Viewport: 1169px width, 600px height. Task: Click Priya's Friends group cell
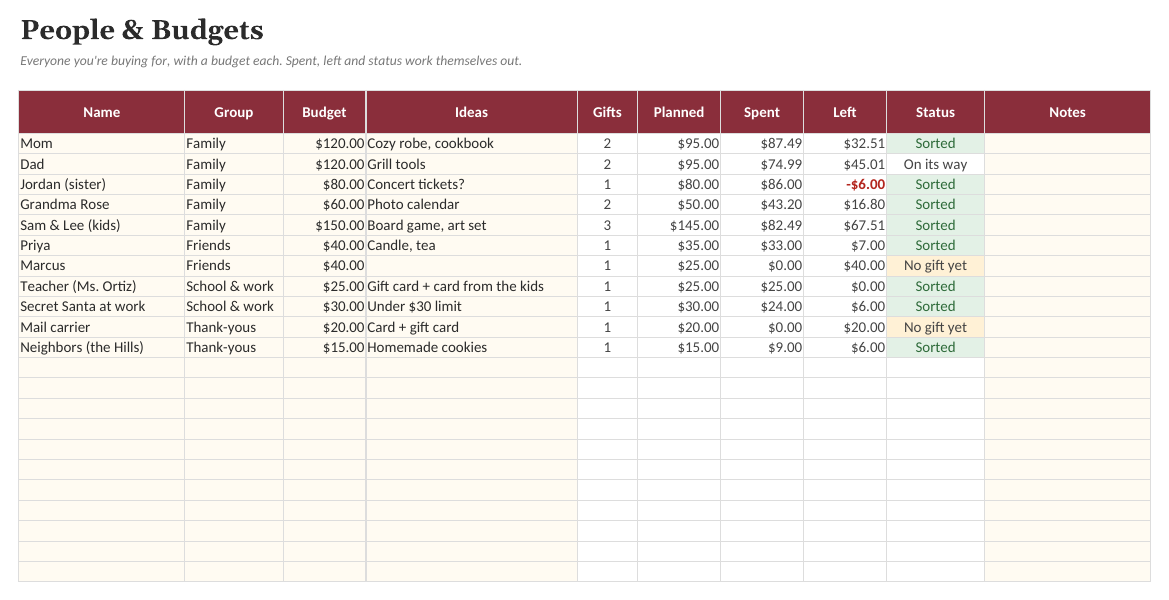[233, 245]
